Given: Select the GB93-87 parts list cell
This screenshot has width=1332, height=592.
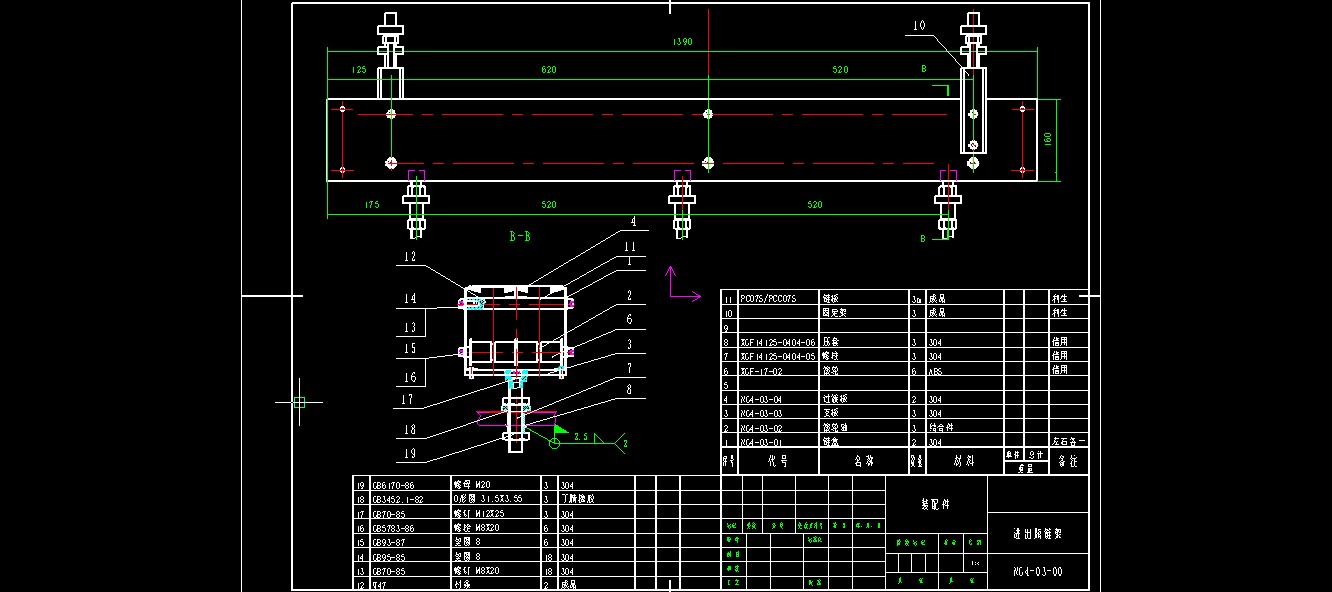Looking at the screenshot, I should point(389,541).
